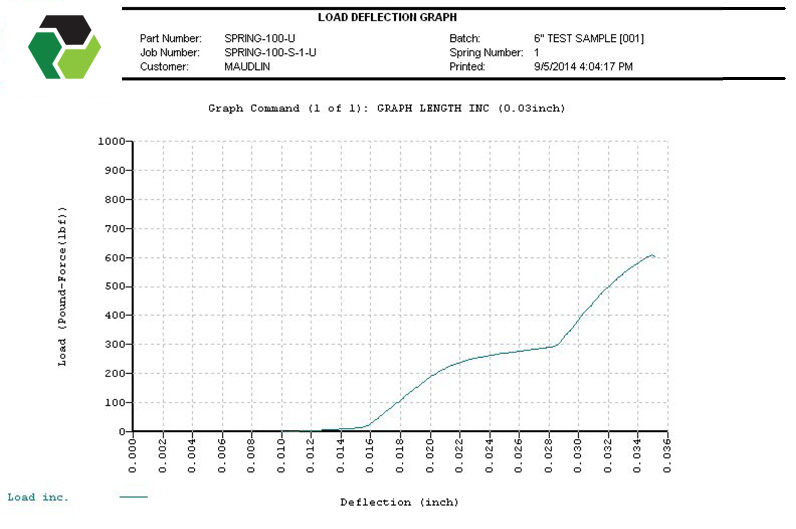This screenshot has height=529, width=796.
Task: Click the Spring Number: label
Action: (x=486, y=53)
